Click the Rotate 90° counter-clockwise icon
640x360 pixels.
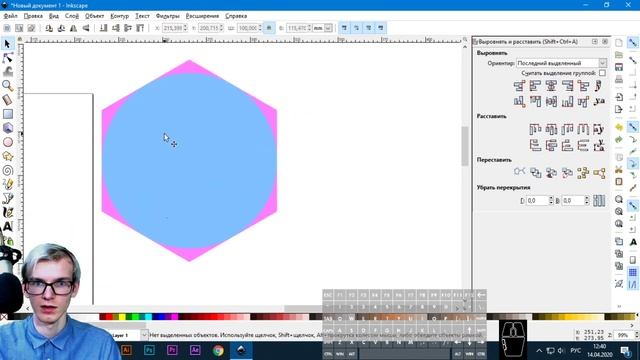coord(49,28)
